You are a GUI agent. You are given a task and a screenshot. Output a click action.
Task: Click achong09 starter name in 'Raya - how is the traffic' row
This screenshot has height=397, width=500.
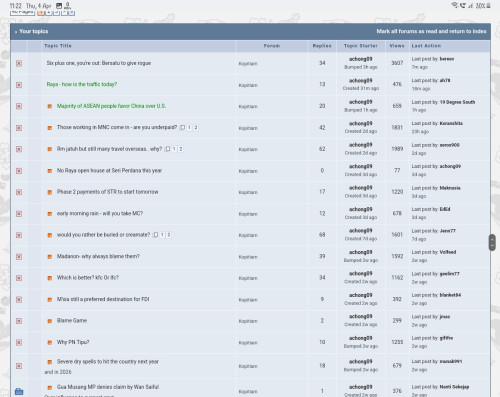tap(361, 81)
